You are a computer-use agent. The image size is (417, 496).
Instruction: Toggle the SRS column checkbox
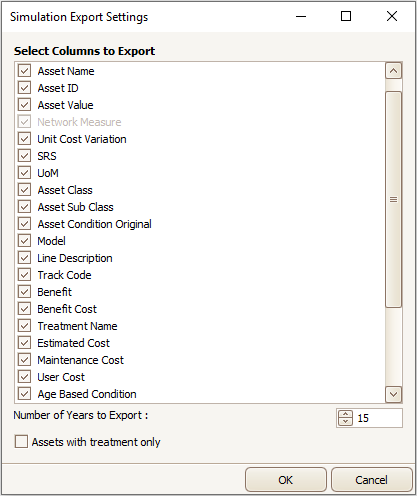point(24,156)
